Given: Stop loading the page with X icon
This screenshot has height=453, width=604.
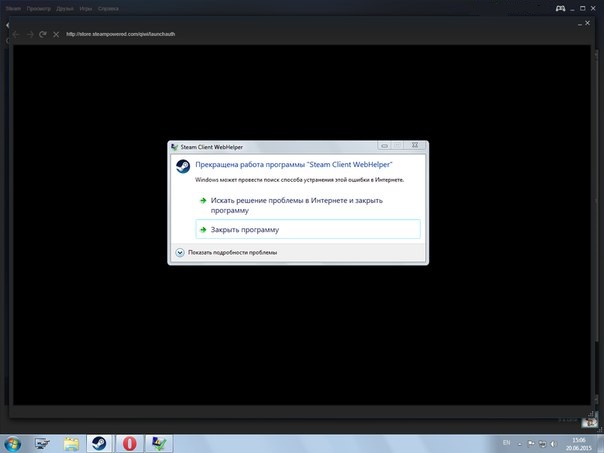Looking at the screenshot, I should click(55, 35).
